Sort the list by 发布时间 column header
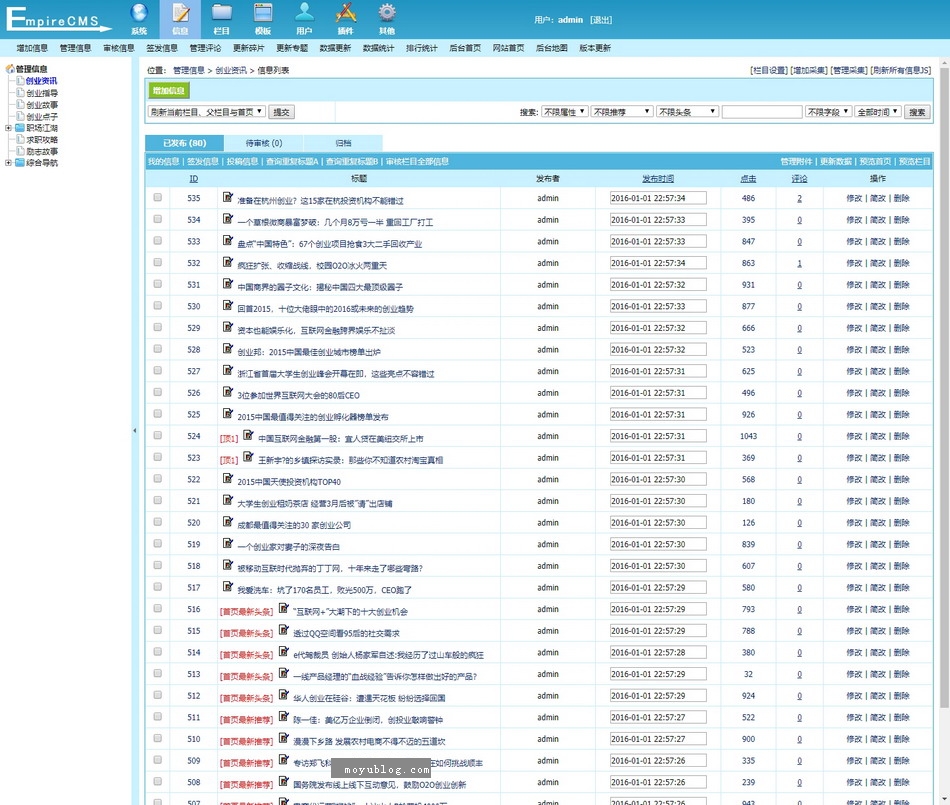 pyautogui.click(x=658, y=179)
